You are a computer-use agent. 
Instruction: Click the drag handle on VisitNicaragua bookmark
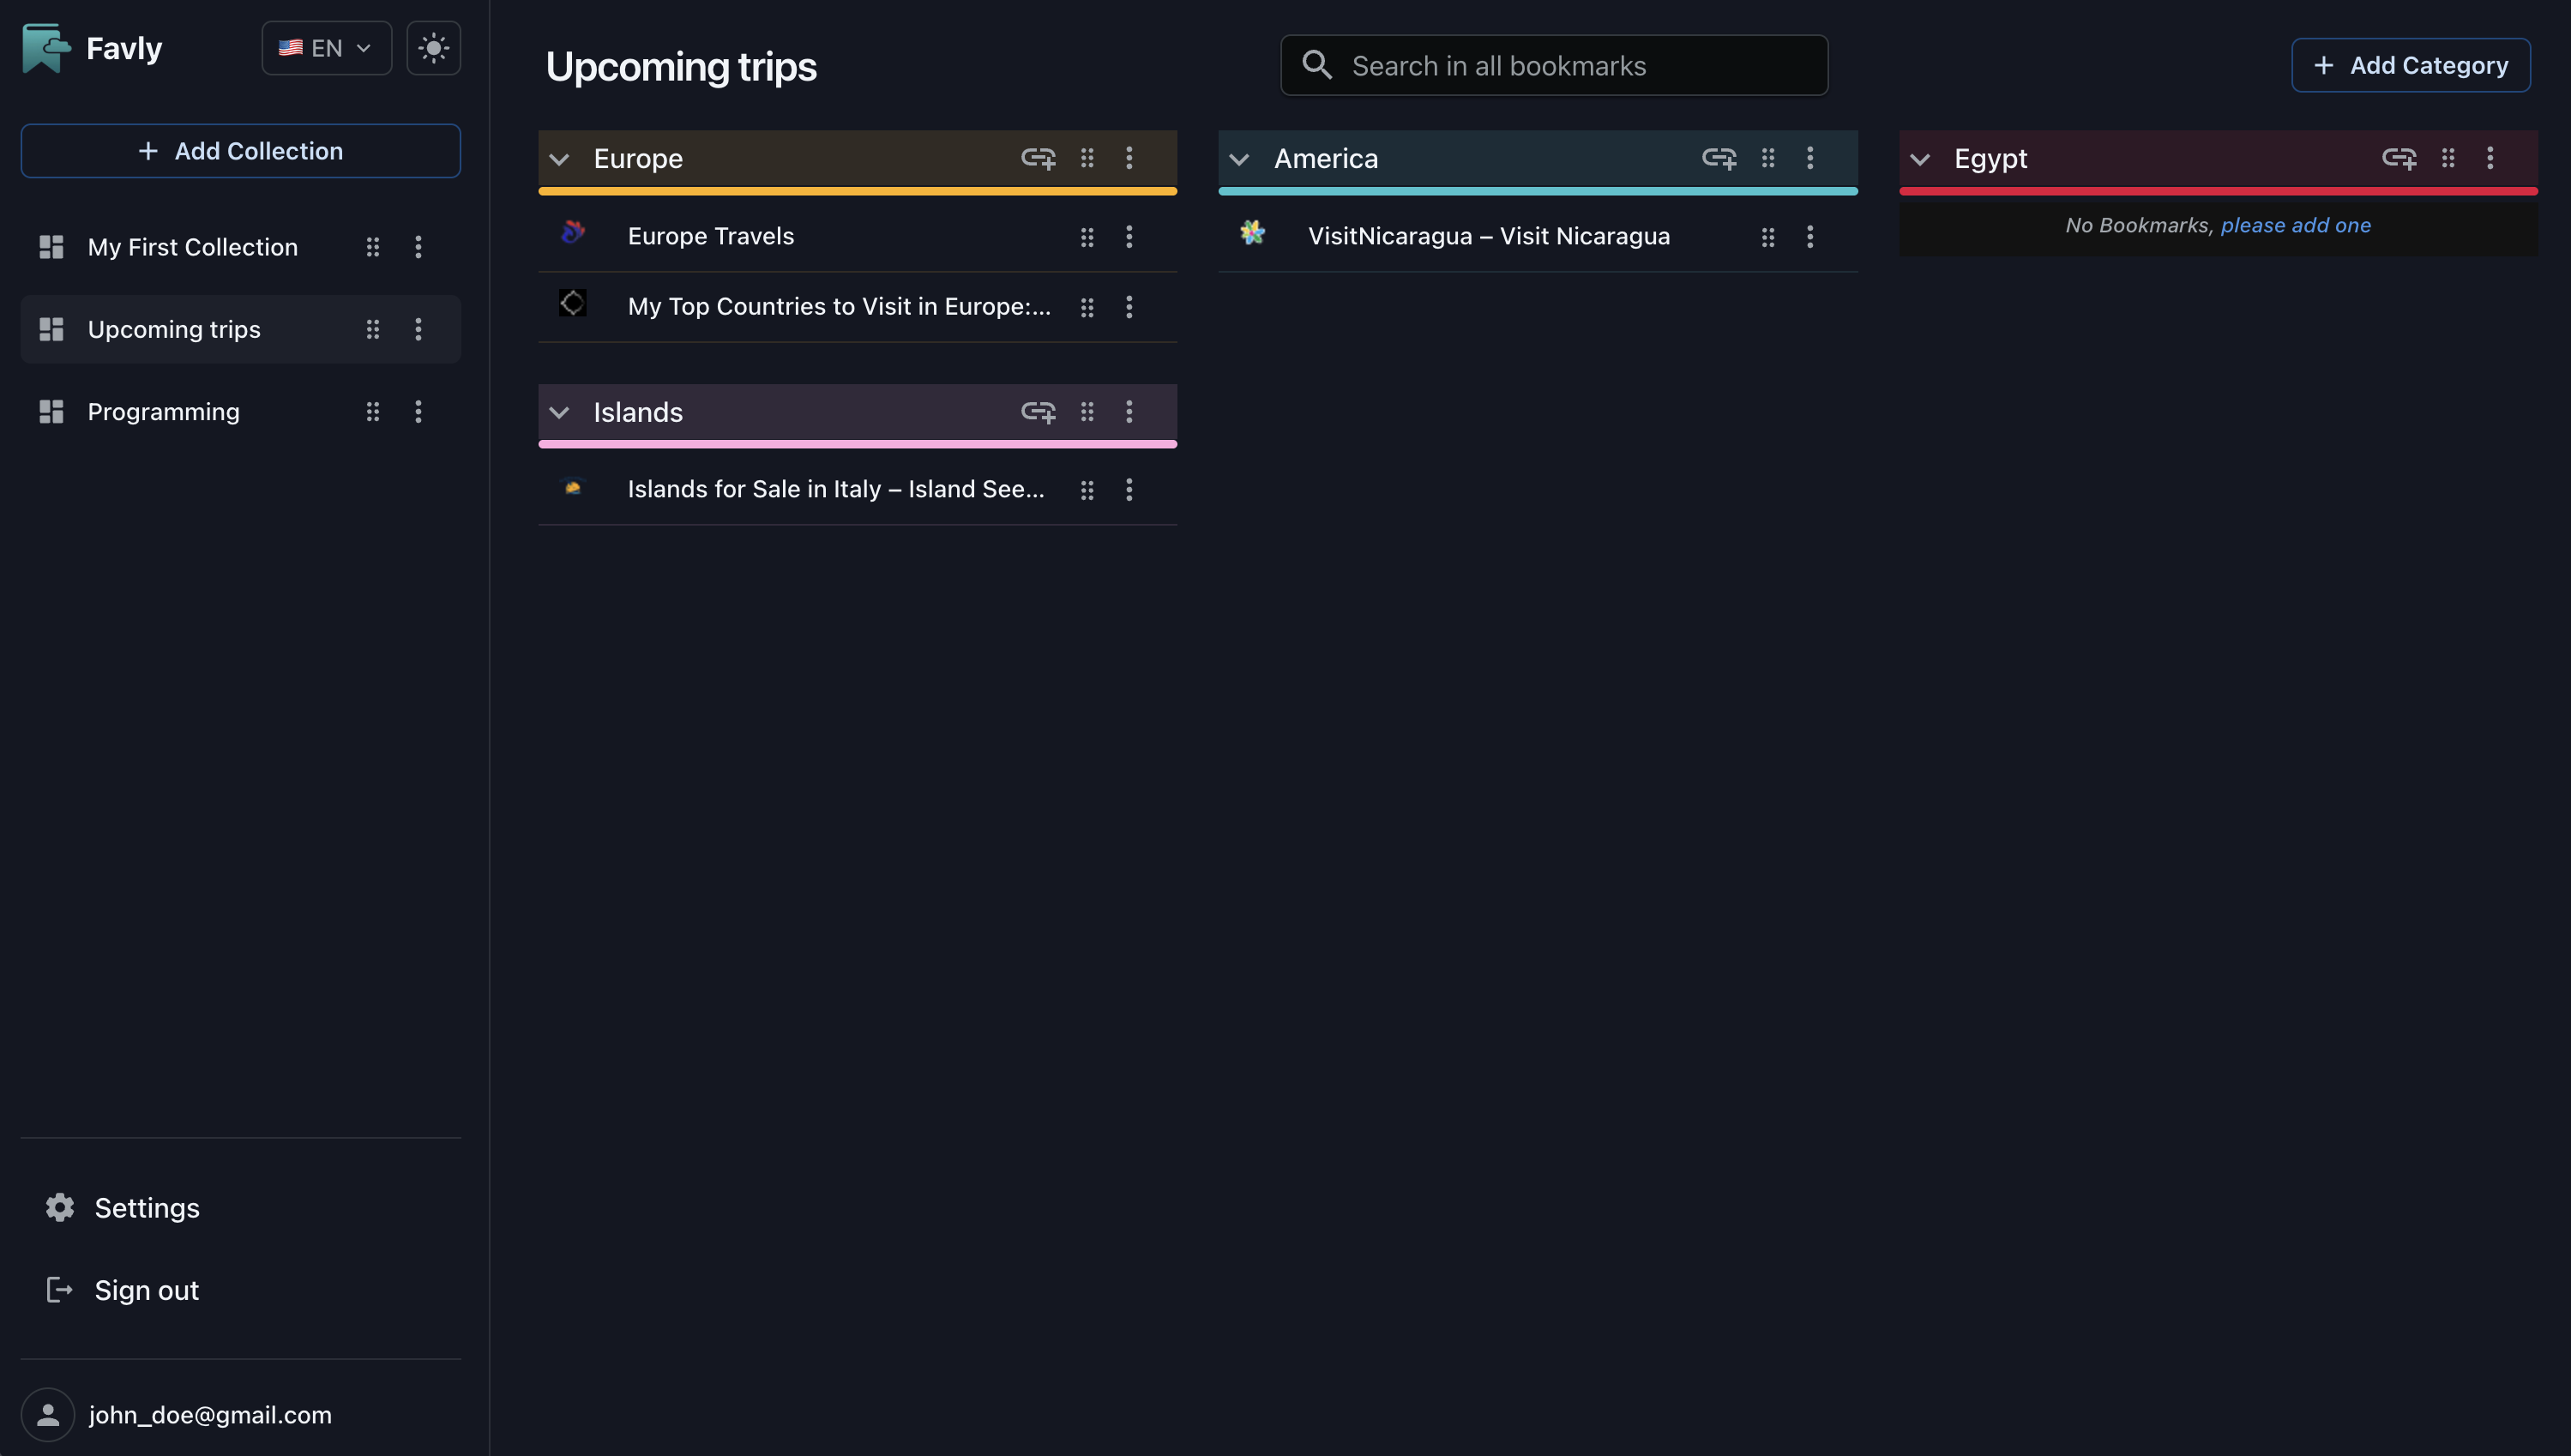pyautogui.click(x=1768, y=237)
